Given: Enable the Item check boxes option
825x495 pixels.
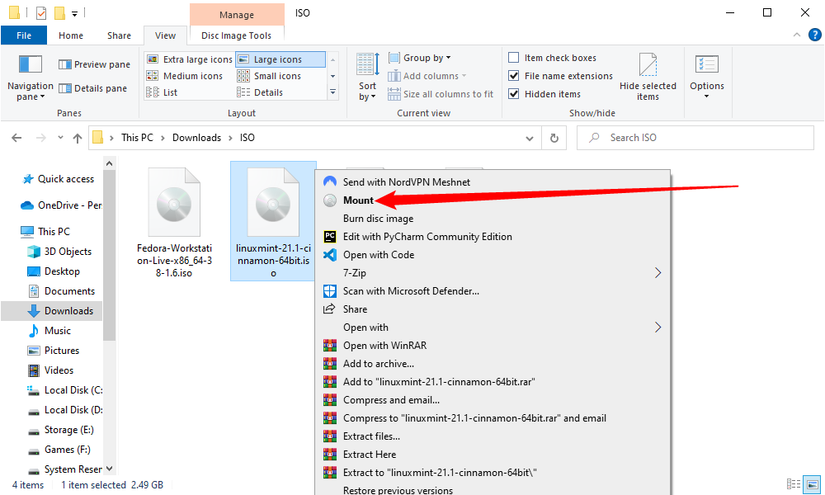Looking at the screenshot, I should click(x=514, y=58).
